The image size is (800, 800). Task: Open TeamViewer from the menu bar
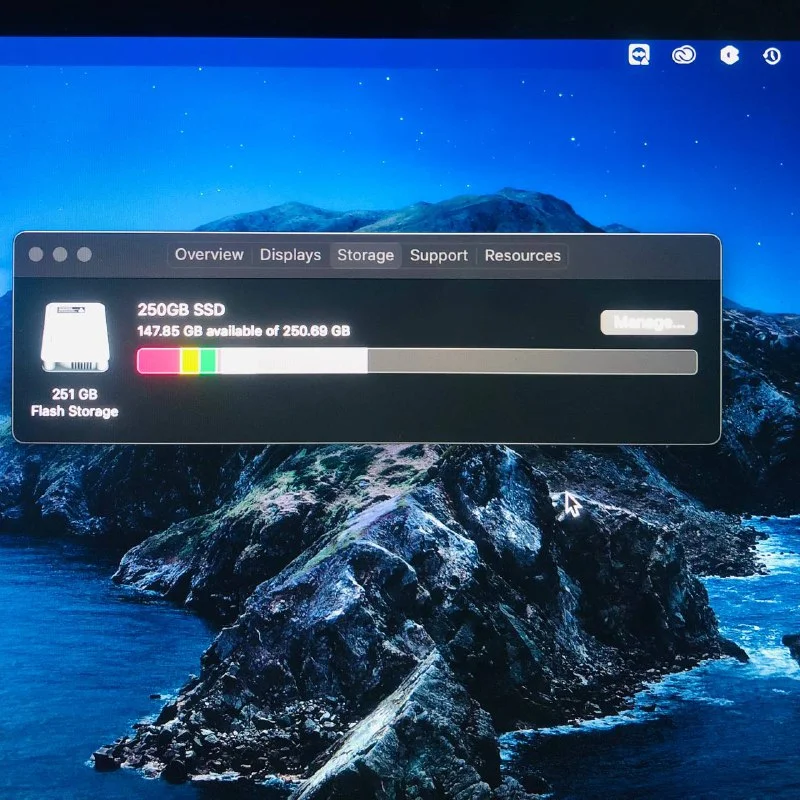(x=639, y=55)
